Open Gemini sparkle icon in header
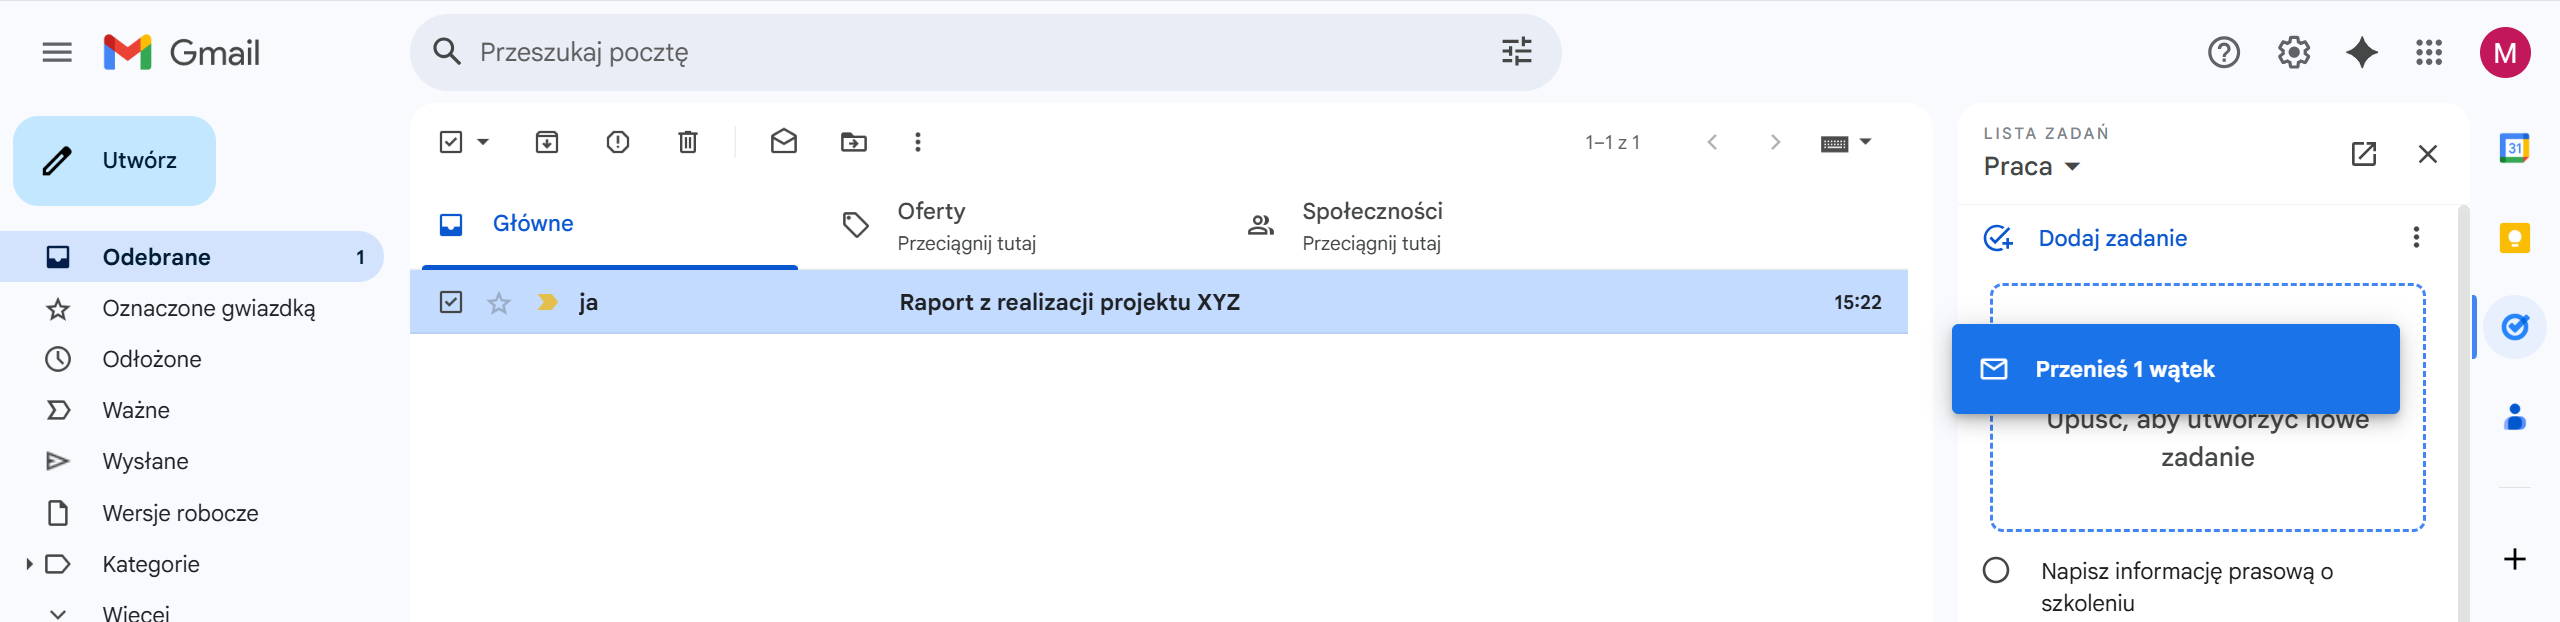This screenshot has height=622, width=2560. coord(2362,52)
